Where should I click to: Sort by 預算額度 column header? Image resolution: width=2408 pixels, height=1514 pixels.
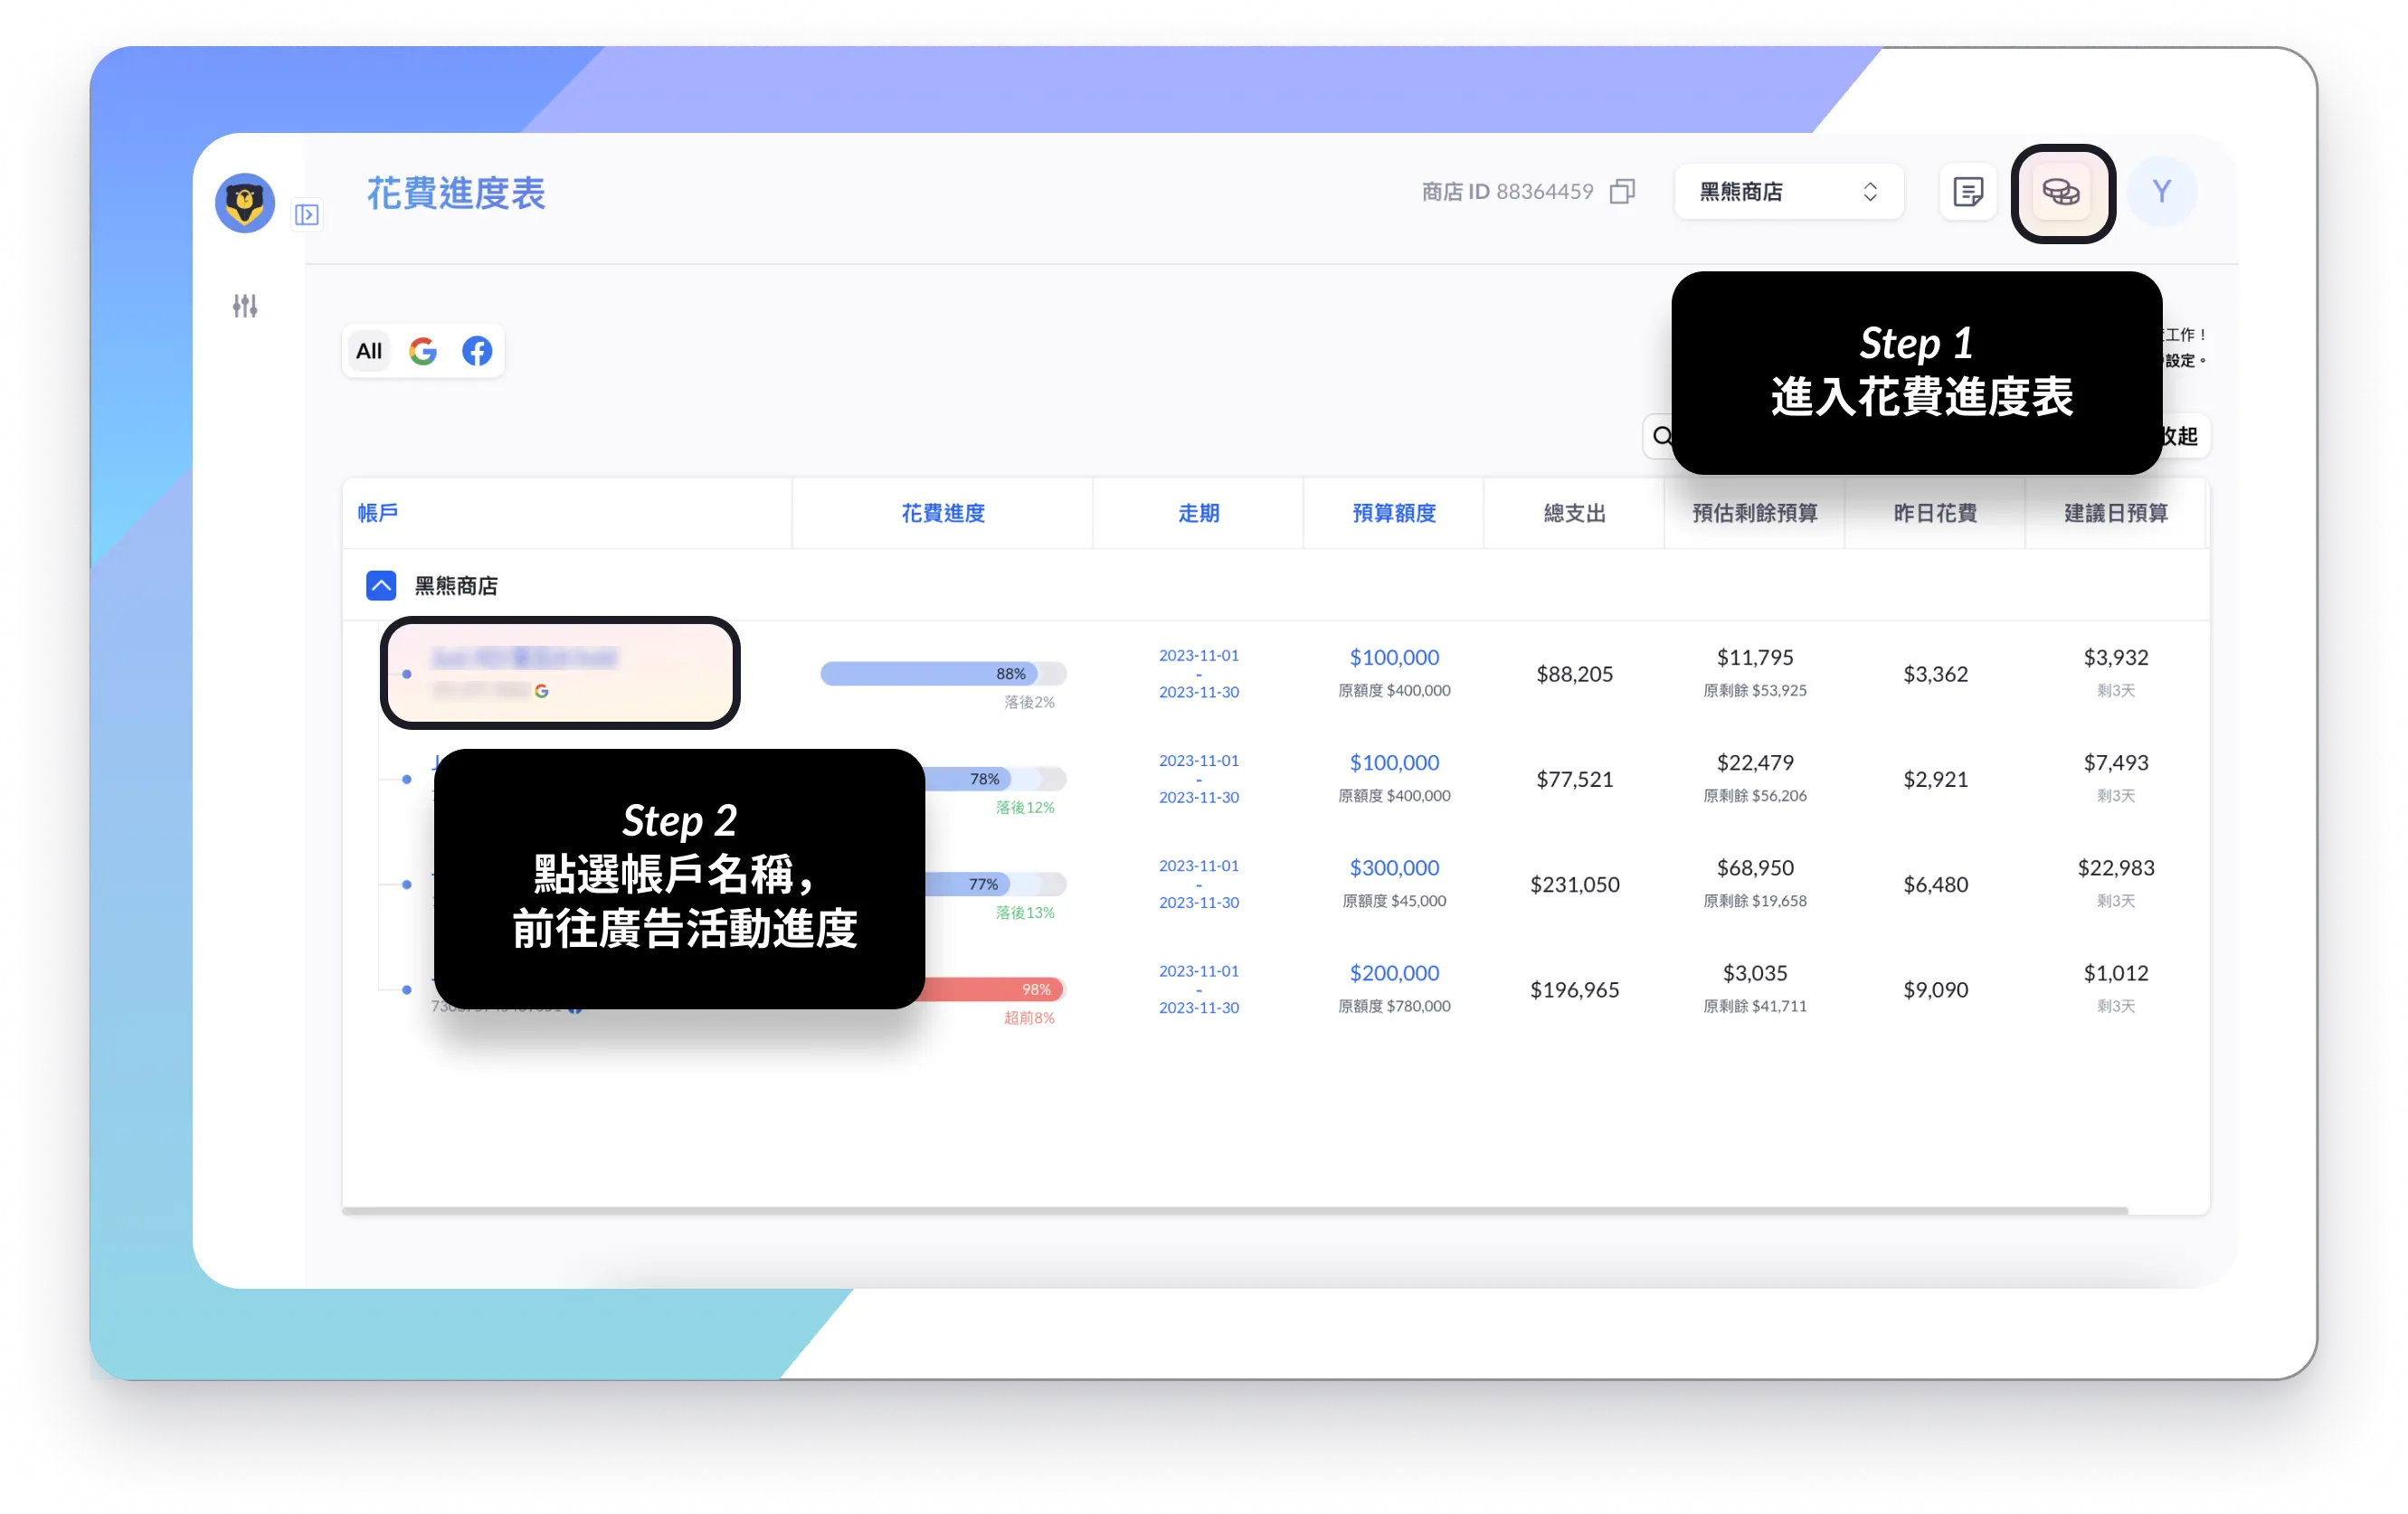tap(1393, 513)
